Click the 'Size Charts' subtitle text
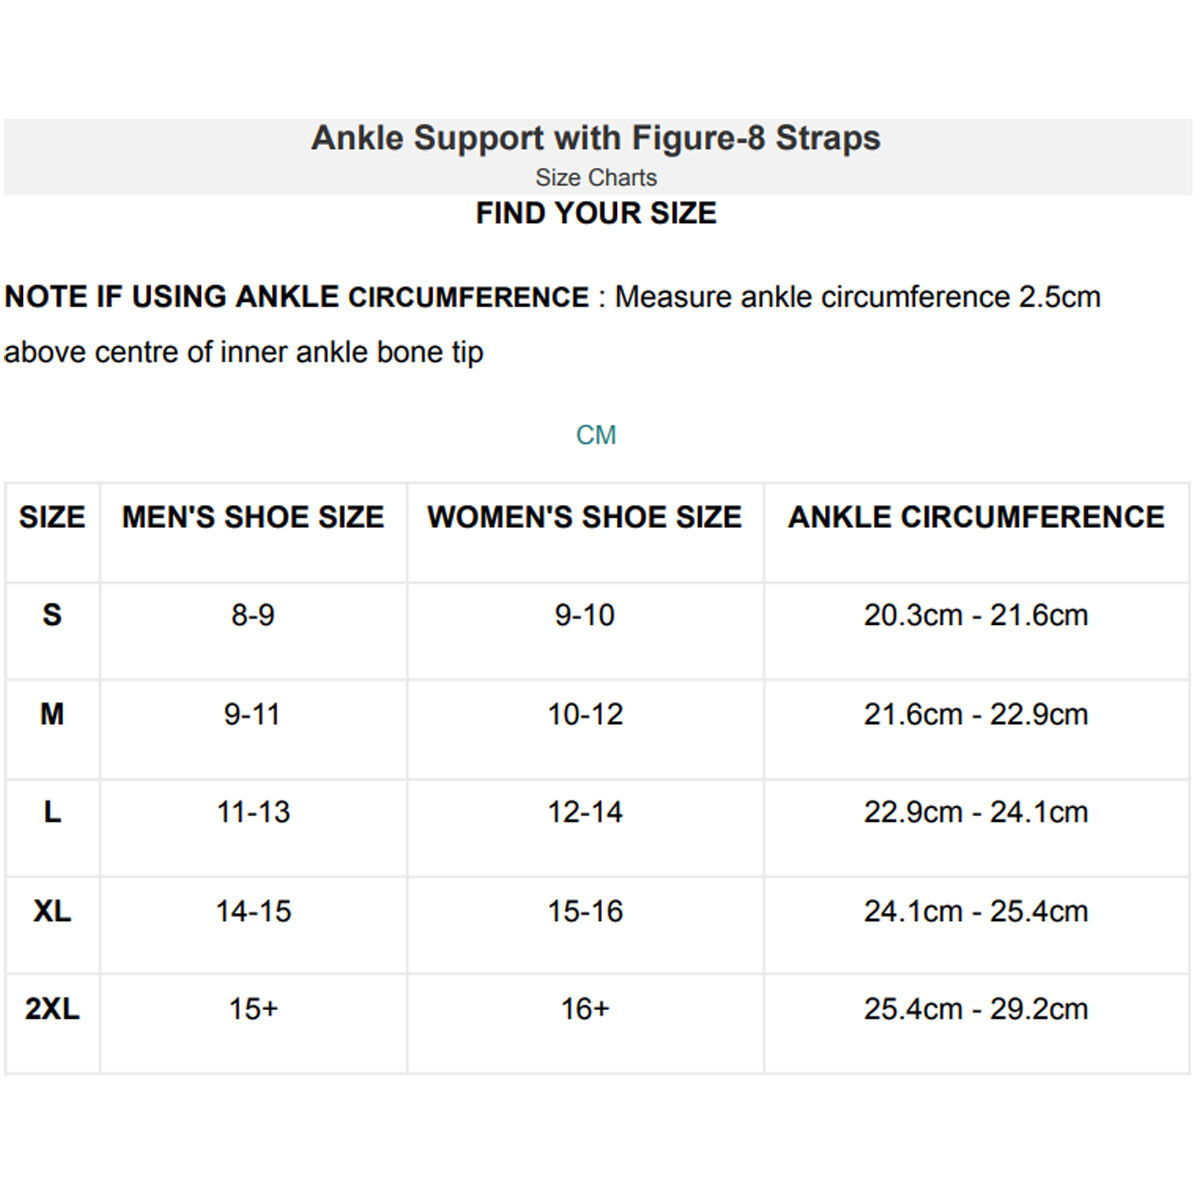The width and height of the screenshot is (1200, 1200). point(596,178)
